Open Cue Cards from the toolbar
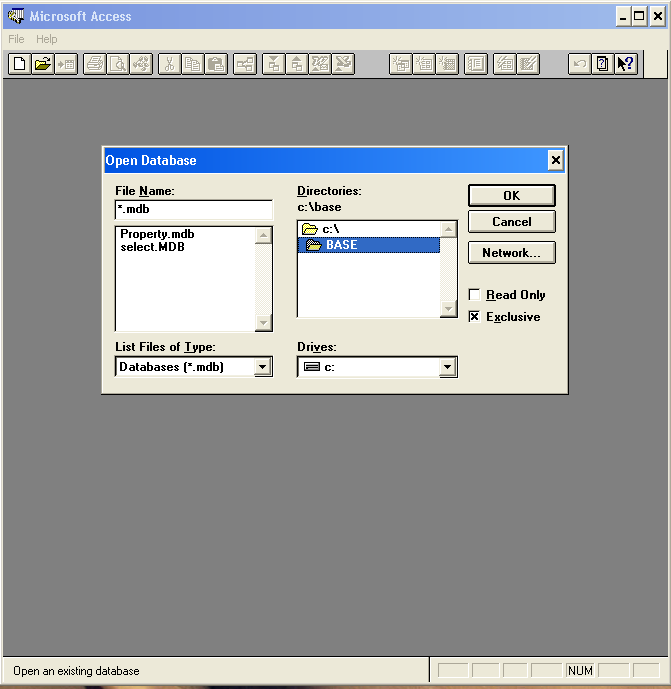Screen dimensions: 671x689 coord(602,64)
